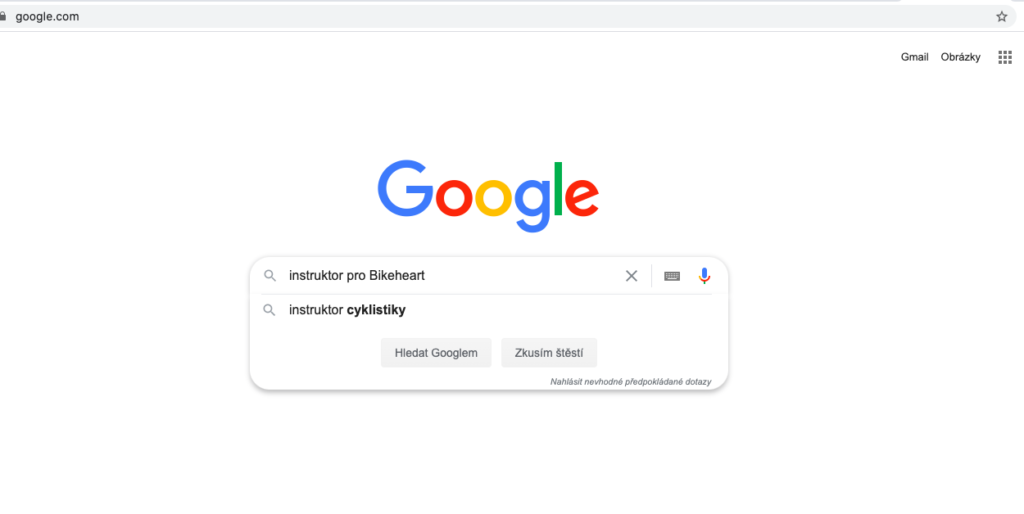1024x514 pixels.
Task: Click the Hledat Googlem button
Action: click(436, 353)
